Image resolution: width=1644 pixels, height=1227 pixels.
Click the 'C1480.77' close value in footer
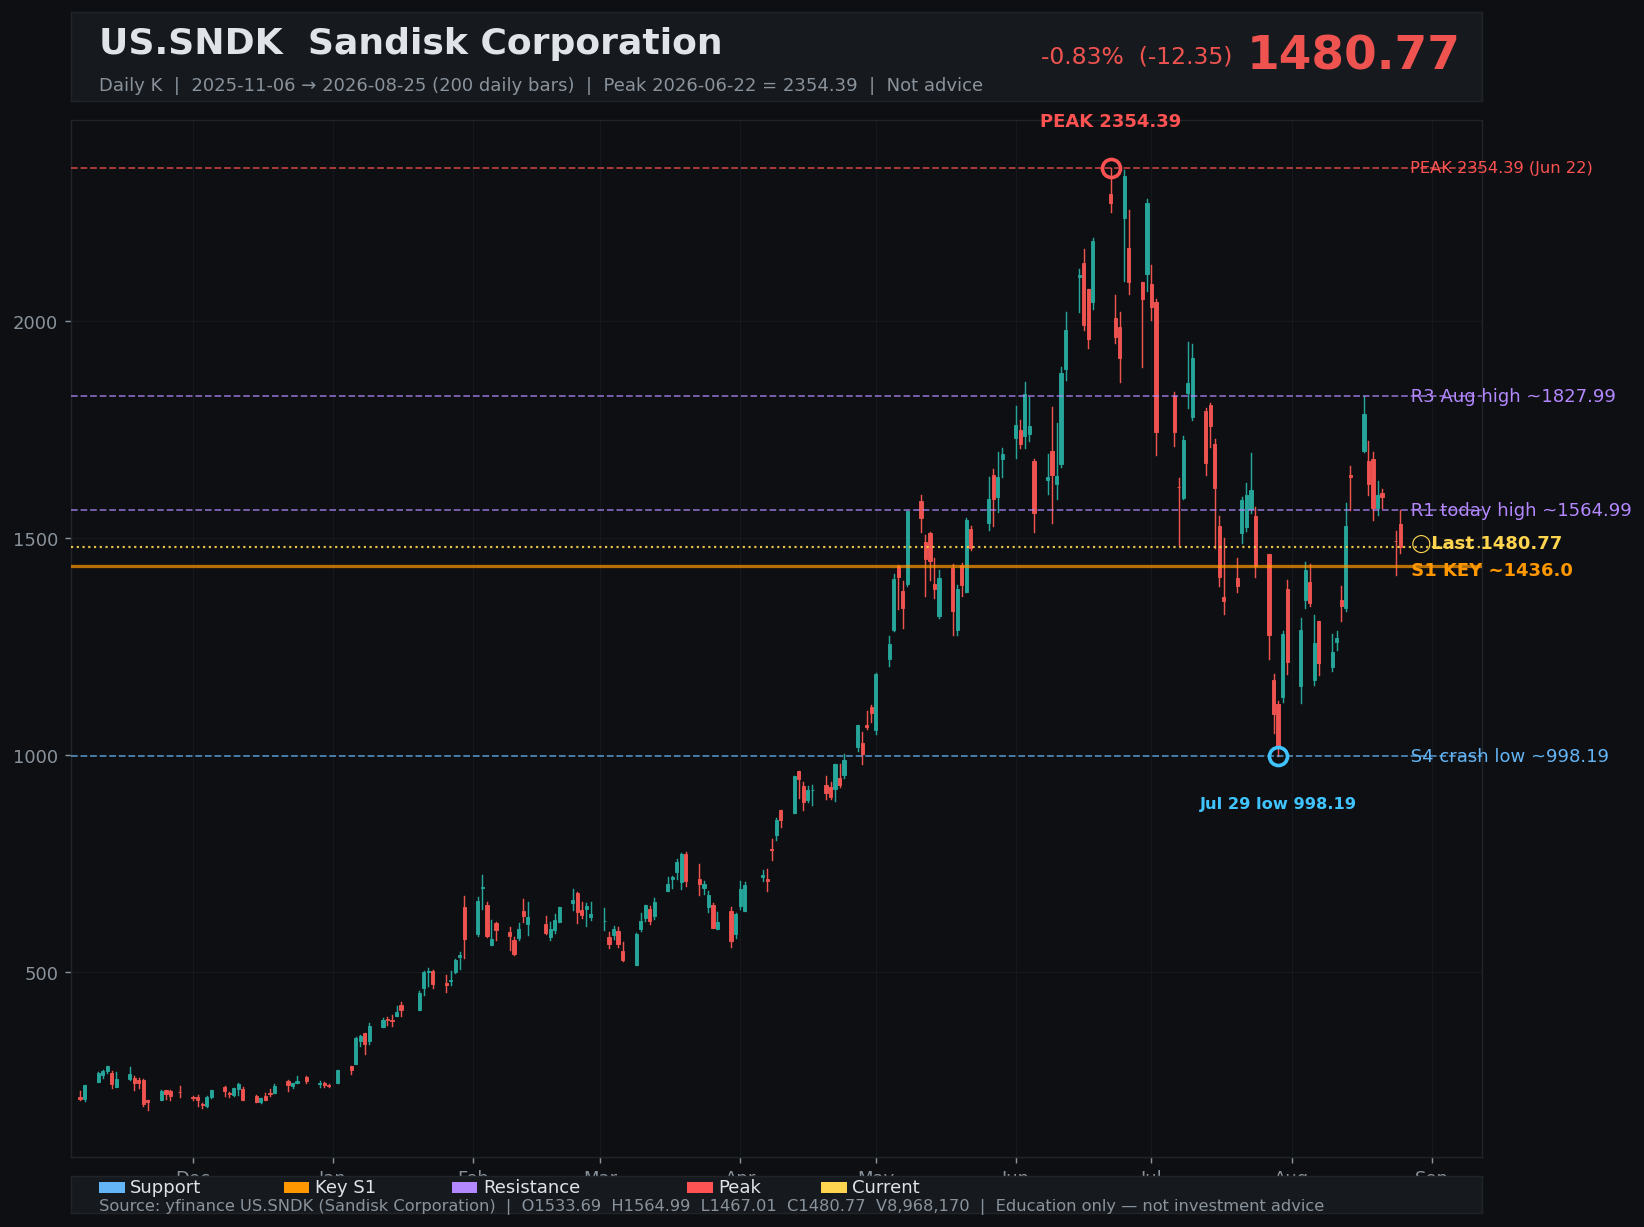(826, 1206)
